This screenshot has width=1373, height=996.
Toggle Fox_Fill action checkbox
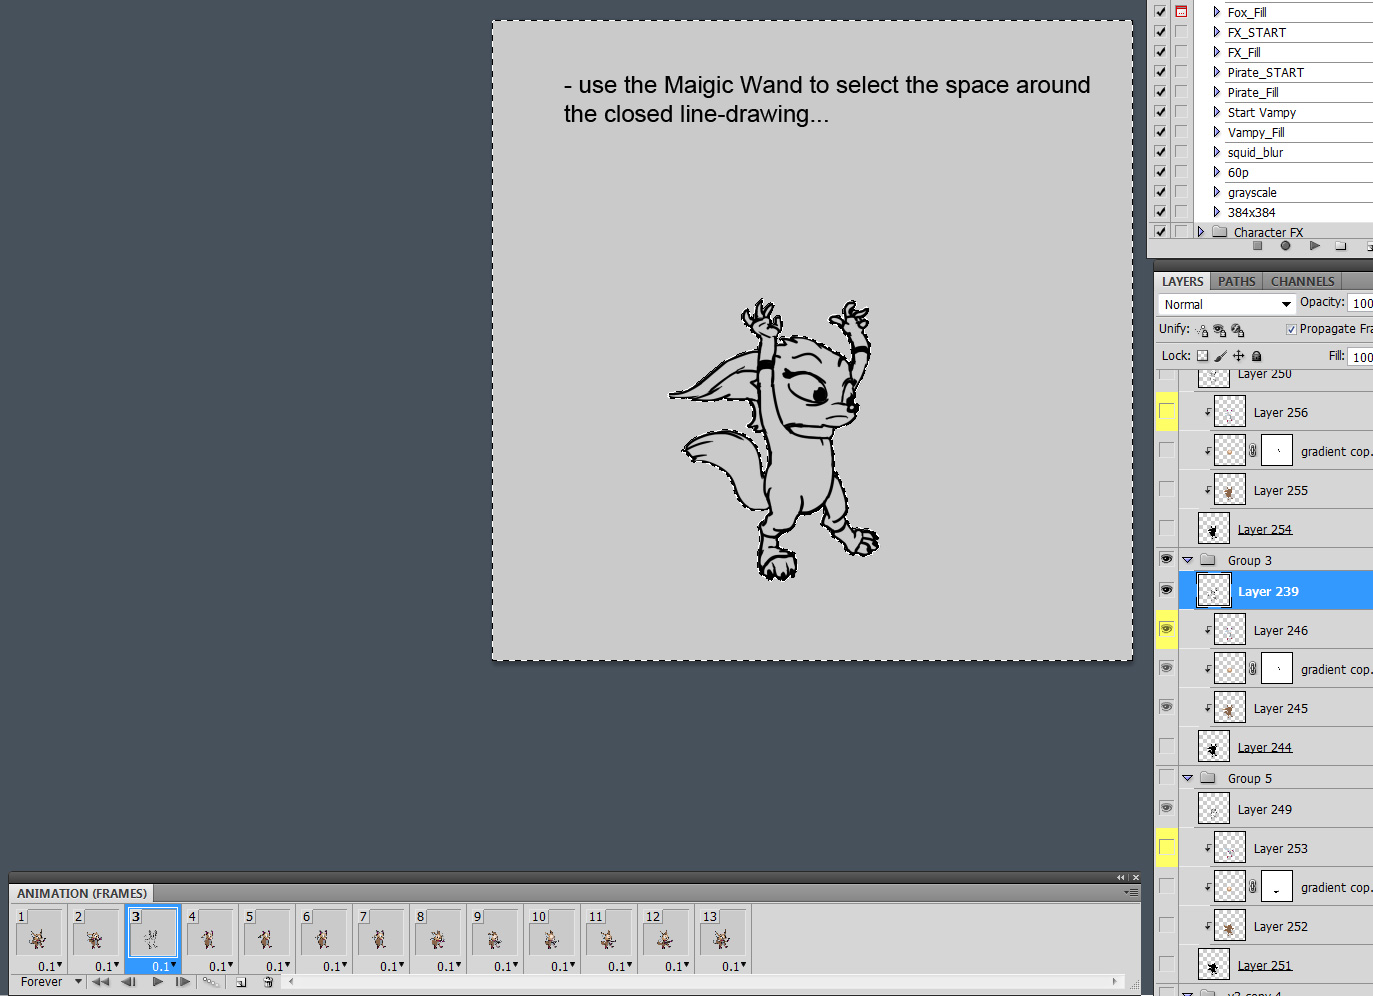pyautogui.click(x=1160, y=12)
